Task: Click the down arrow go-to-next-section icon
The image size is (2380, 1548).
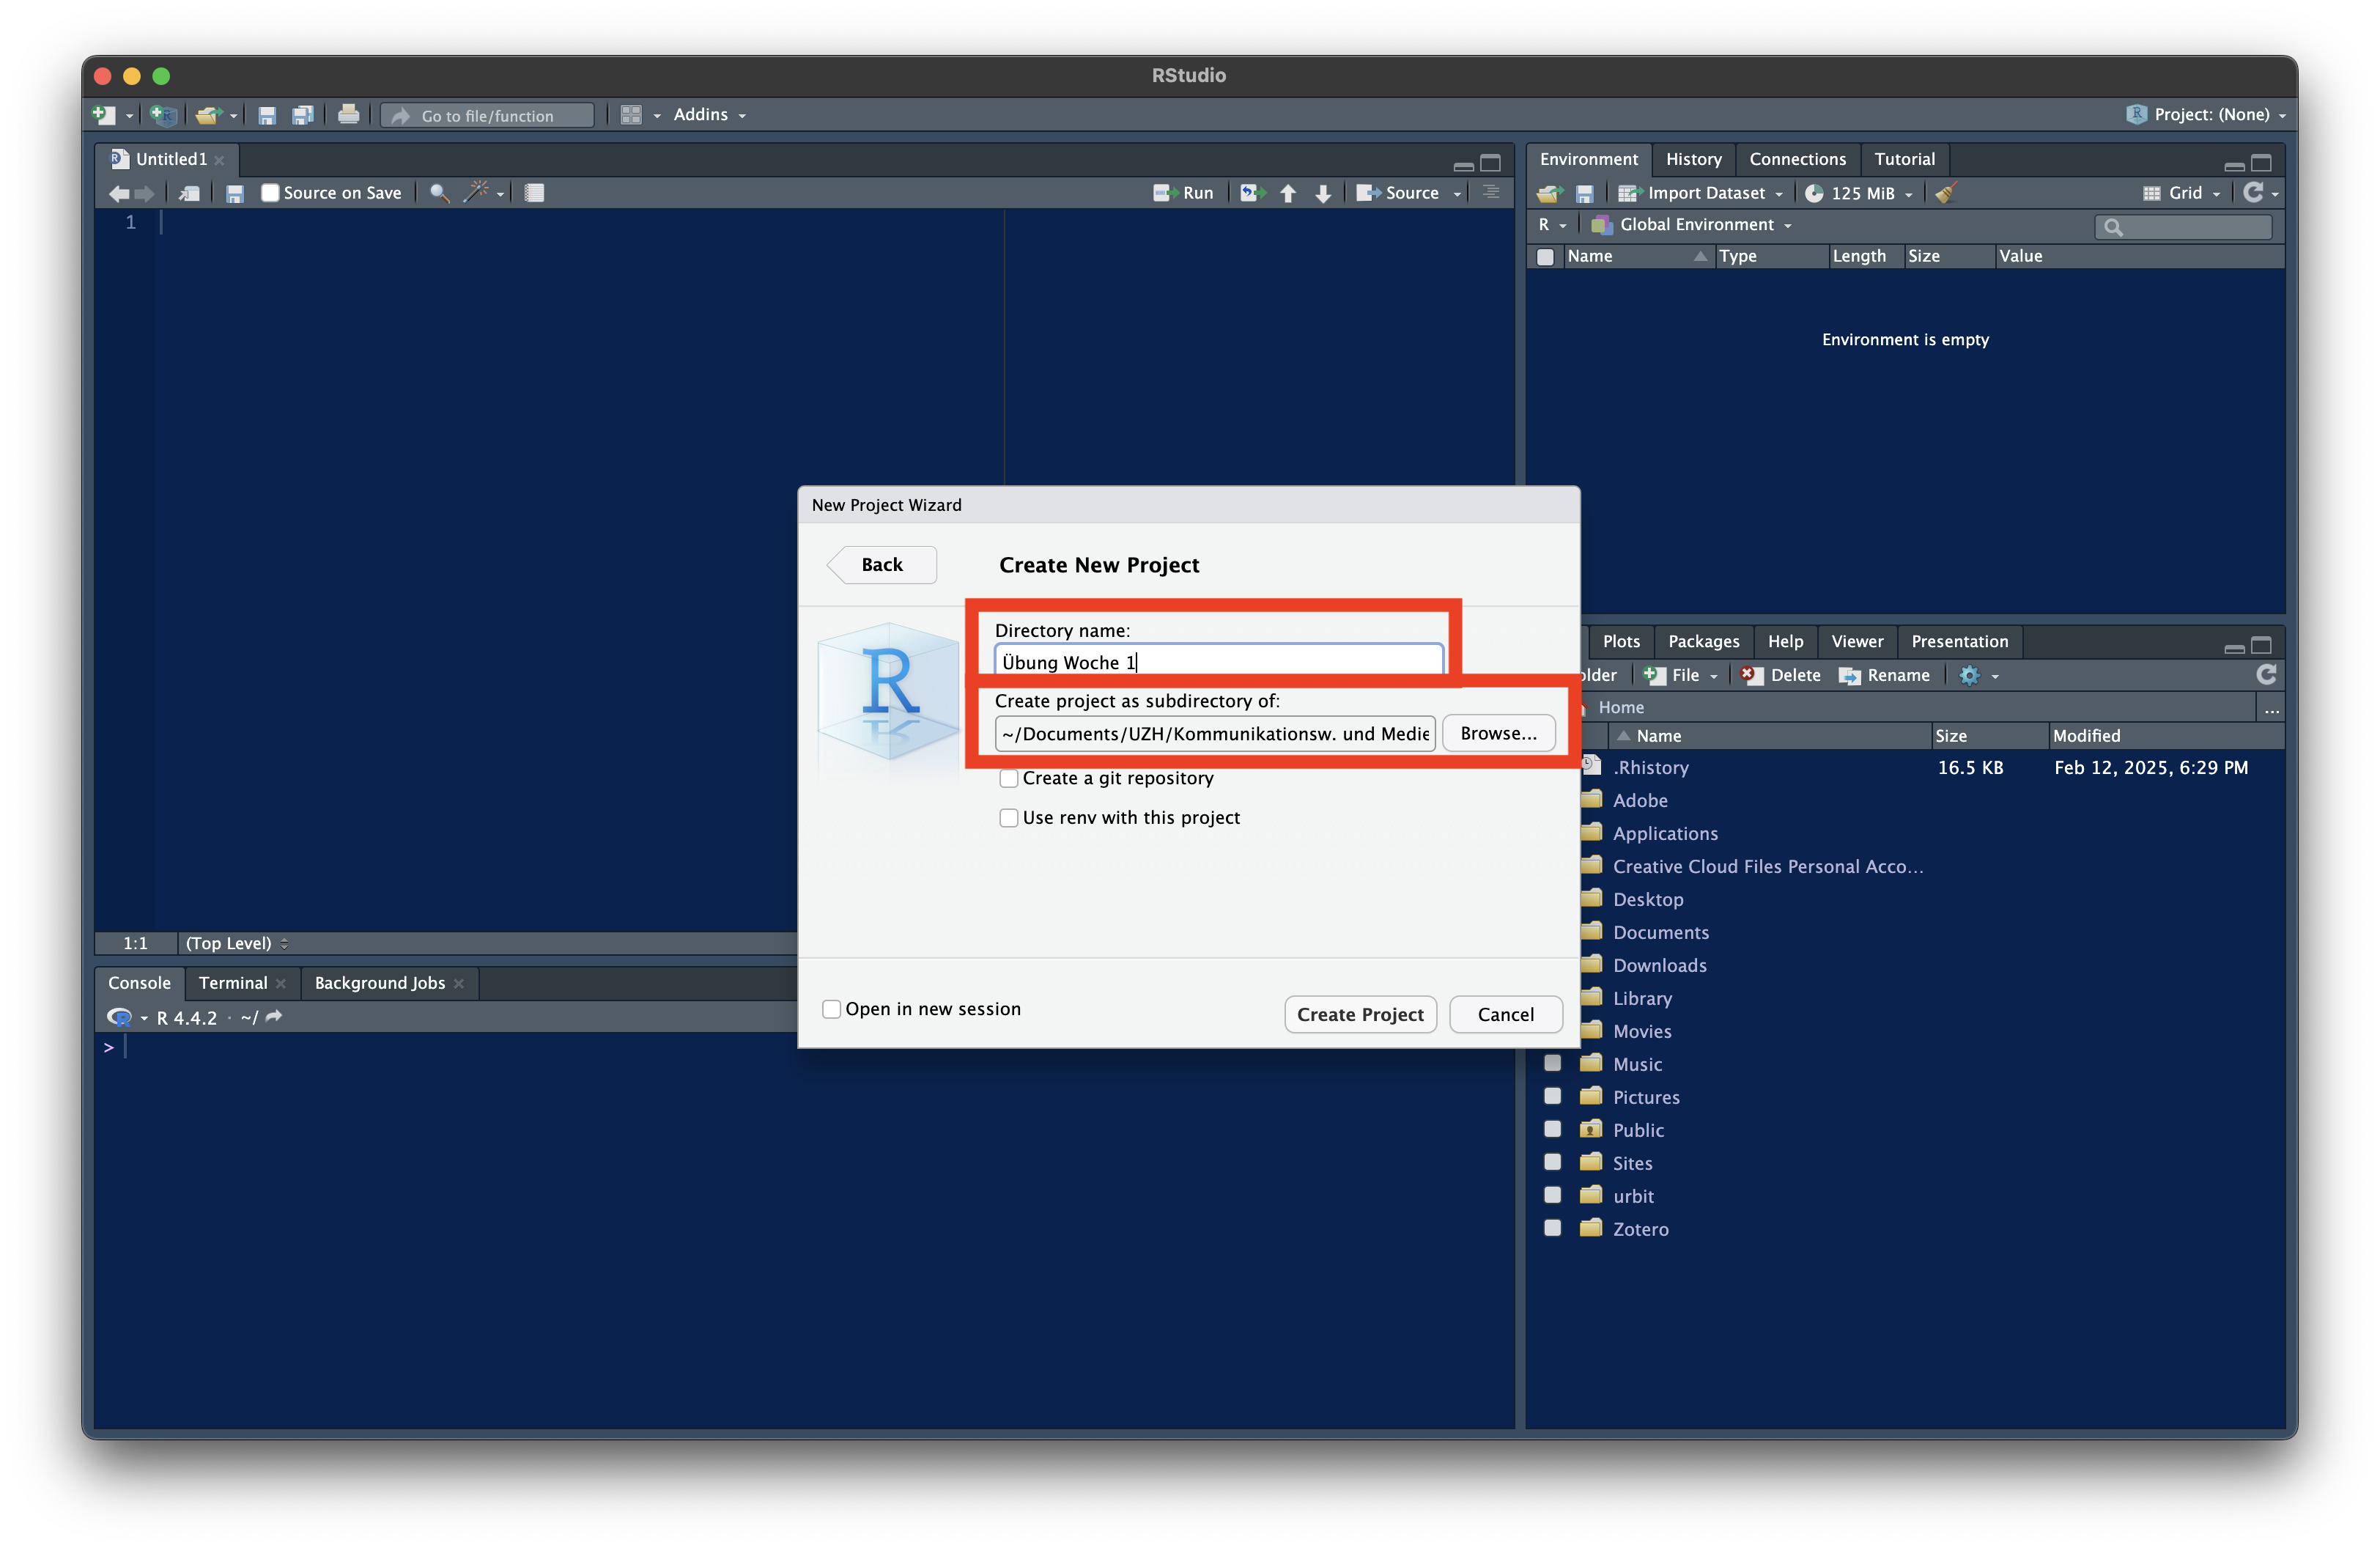Action: [x=1323, y=193]
